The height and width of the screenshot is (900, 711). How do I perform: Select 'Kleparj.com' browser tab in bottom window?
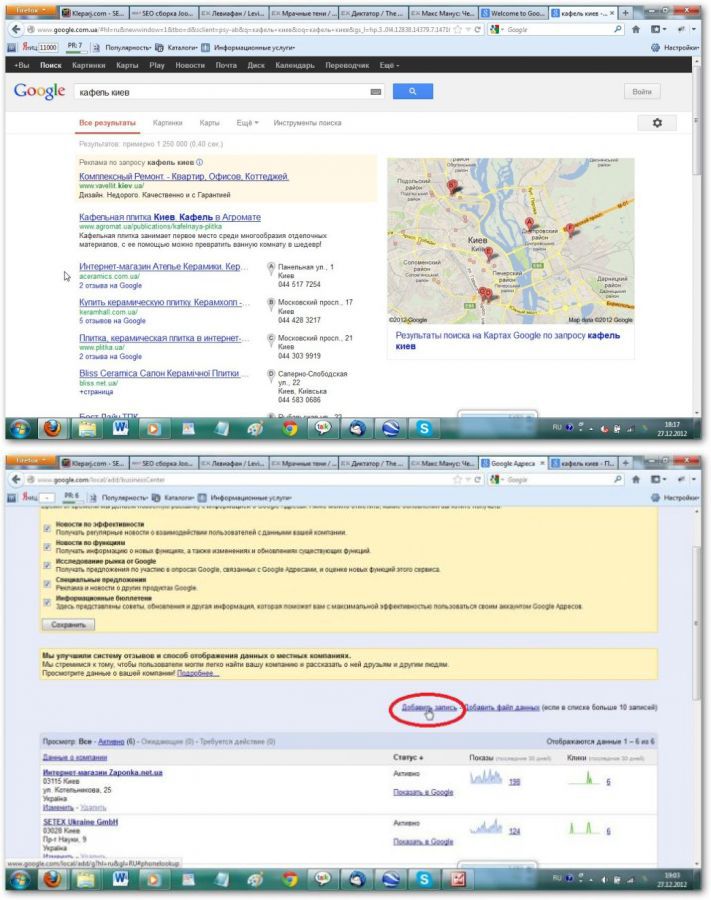point(93,463)
